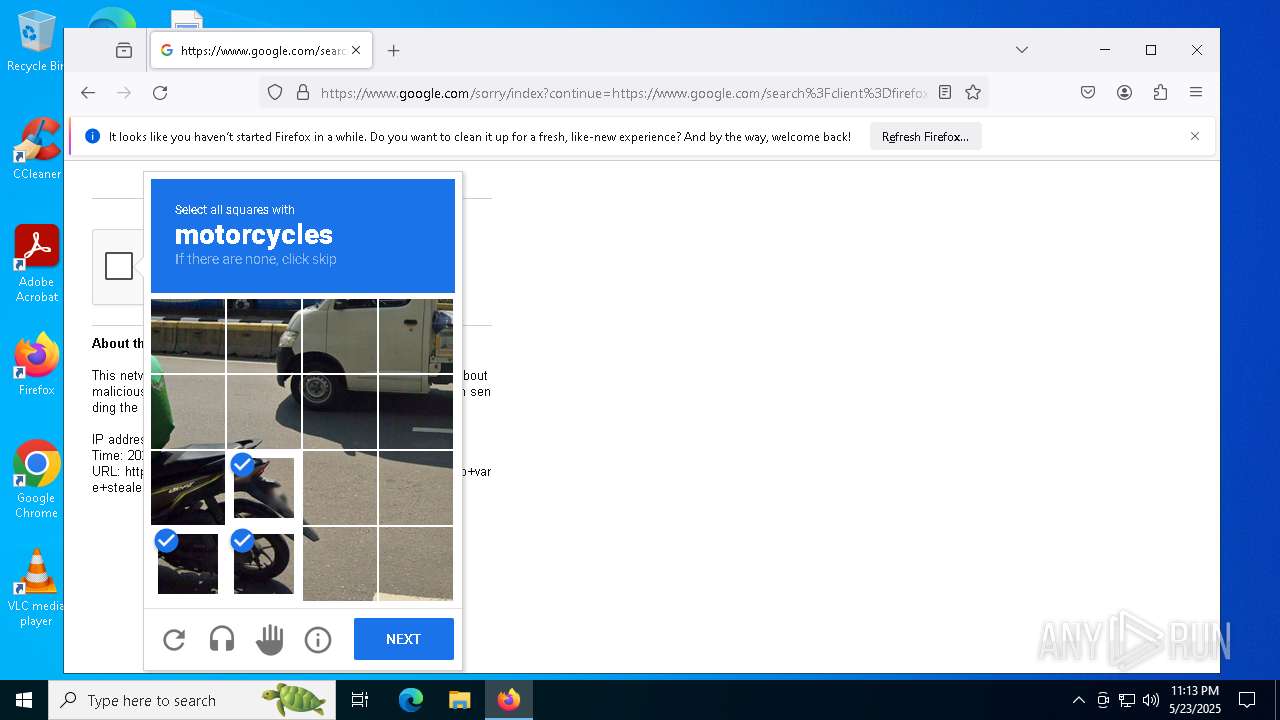Reload the current page
The height and width of the screenshot is (720, 1280).
click(160, 93)
